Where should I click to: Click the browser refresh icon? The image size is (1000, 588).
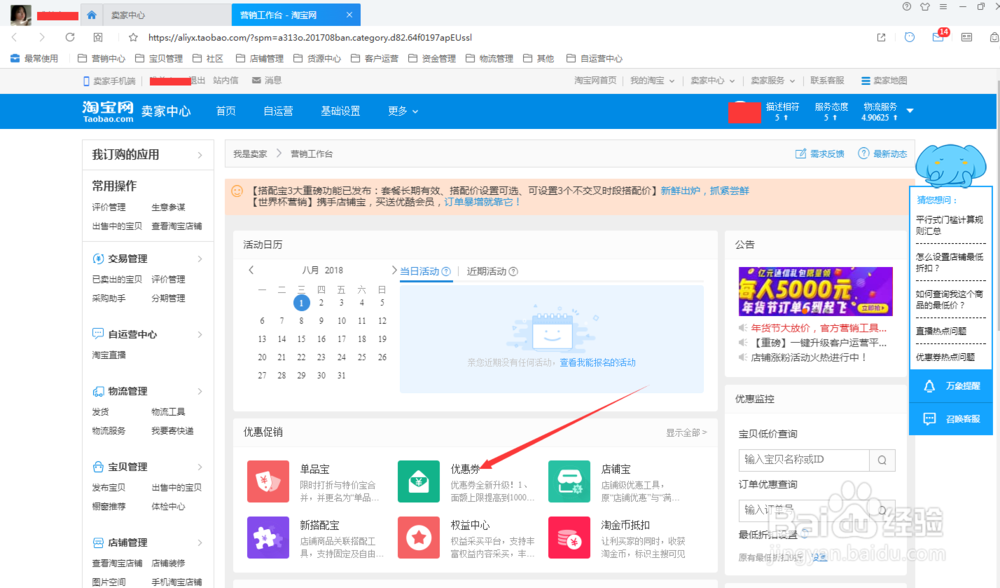tap(70, 37)
